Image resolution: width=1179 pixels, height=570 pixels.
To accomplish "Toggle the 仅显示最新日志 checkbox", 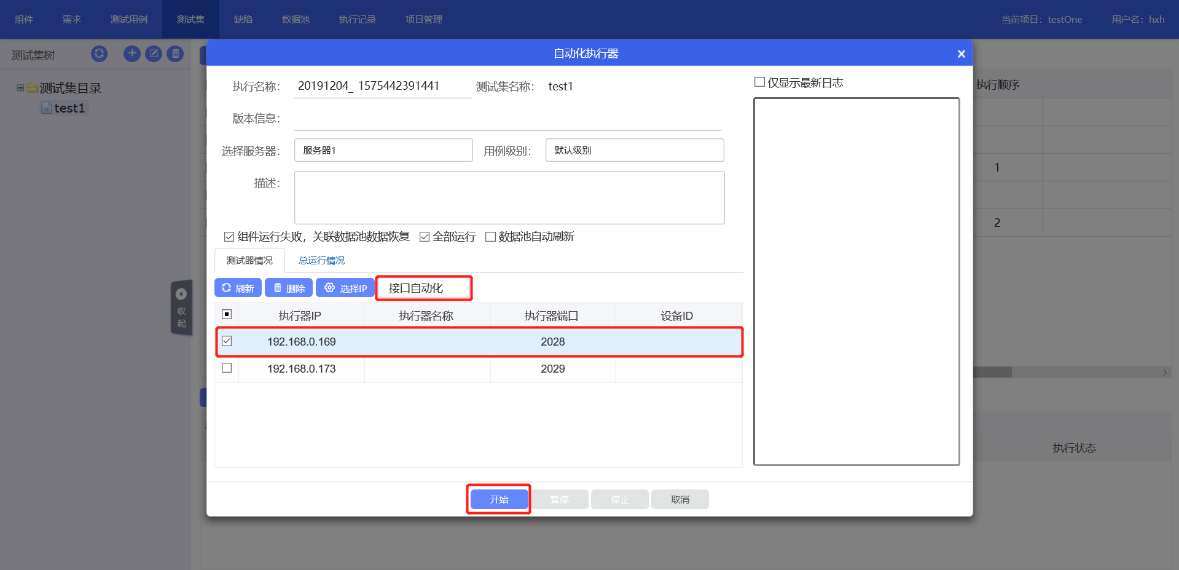I will [759, 83].
